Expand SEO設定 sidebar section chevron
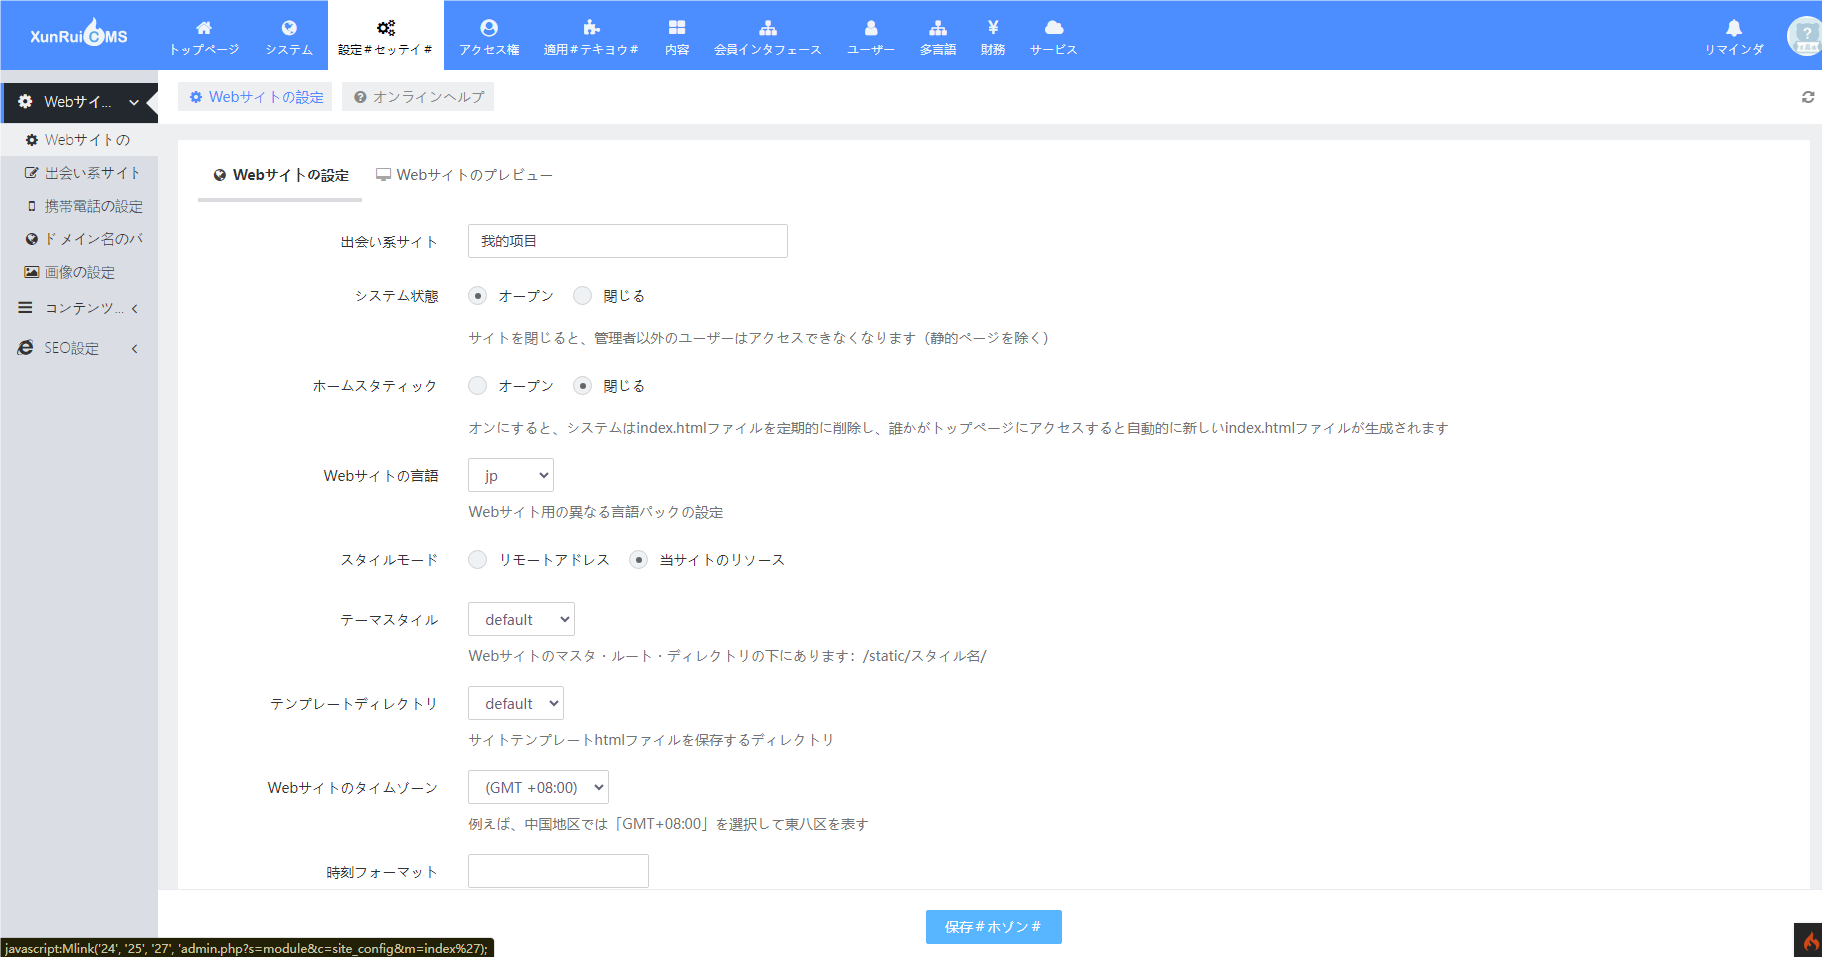 coord(134,349)
